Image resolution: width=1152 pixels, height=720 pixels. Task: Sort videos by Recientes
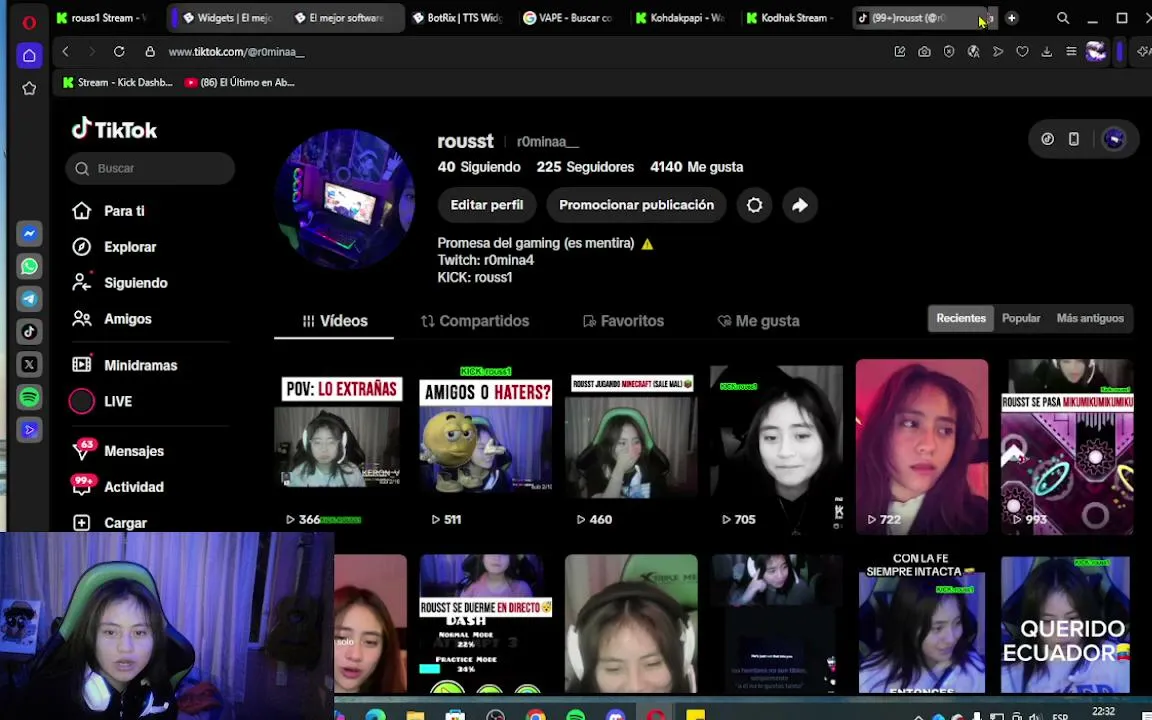[x=960, y=318]
